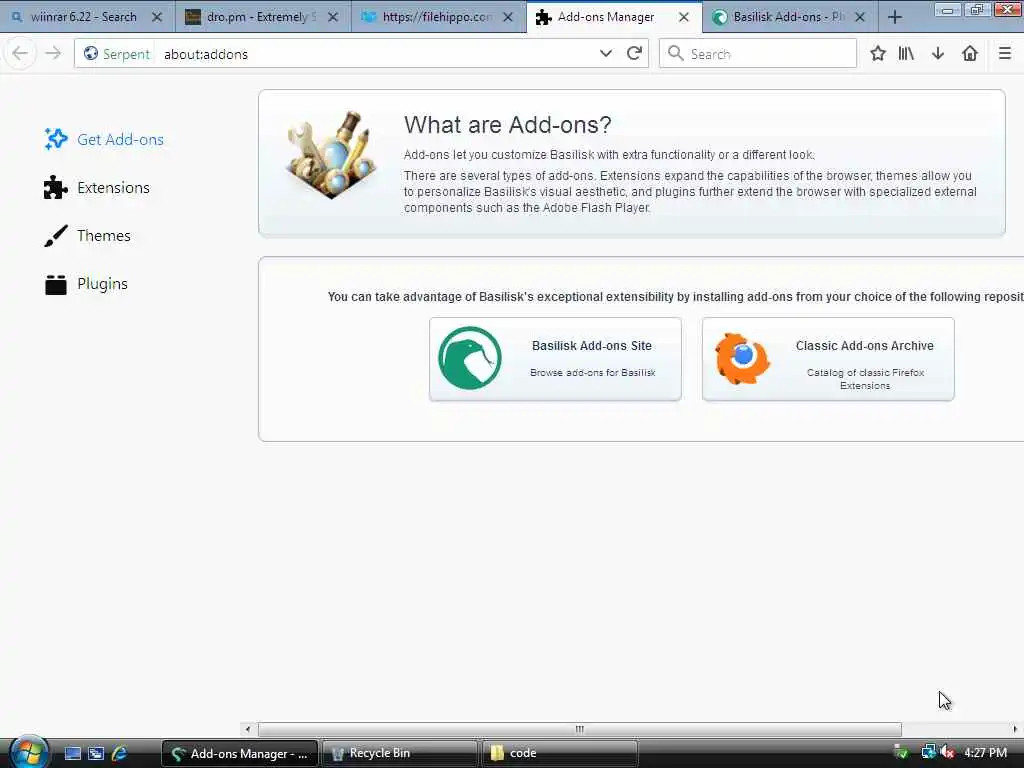1024x768 pixels.
Task: Click the scrollbar right arrow
Action: 1015,729
